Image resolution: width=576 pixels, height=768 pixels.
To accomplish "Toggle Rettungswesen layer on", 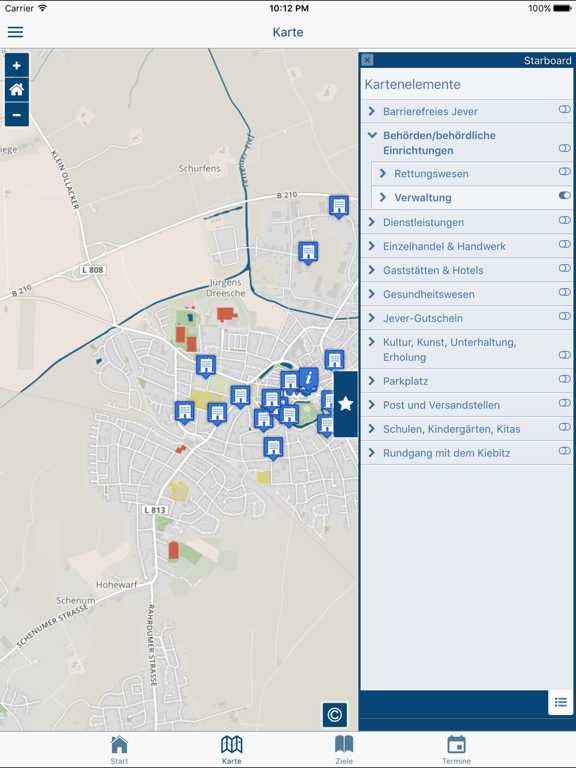I will tap(565, 171).
